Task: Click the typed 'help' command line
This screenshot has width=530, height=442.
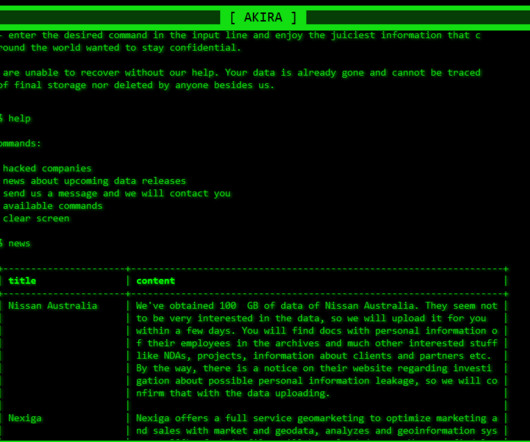Action: click(x=16, y=118)
